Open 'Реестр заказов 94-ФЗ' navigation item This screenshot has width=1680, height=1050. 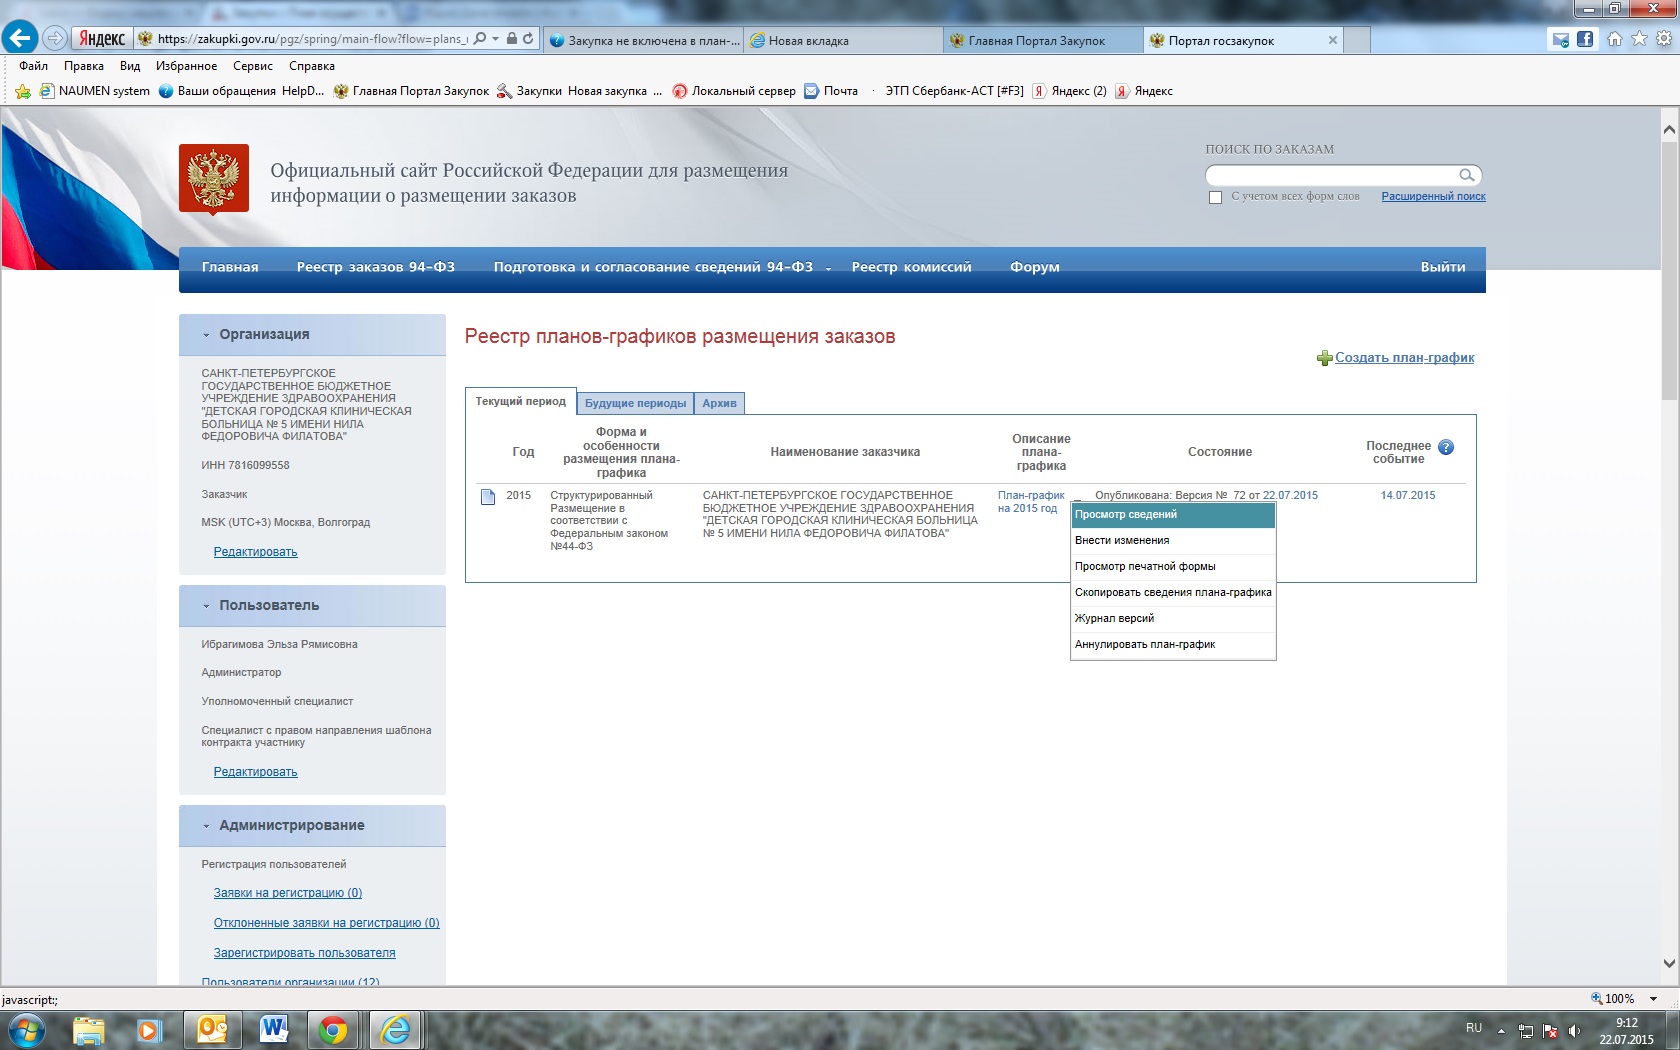[x=375, y=267]
